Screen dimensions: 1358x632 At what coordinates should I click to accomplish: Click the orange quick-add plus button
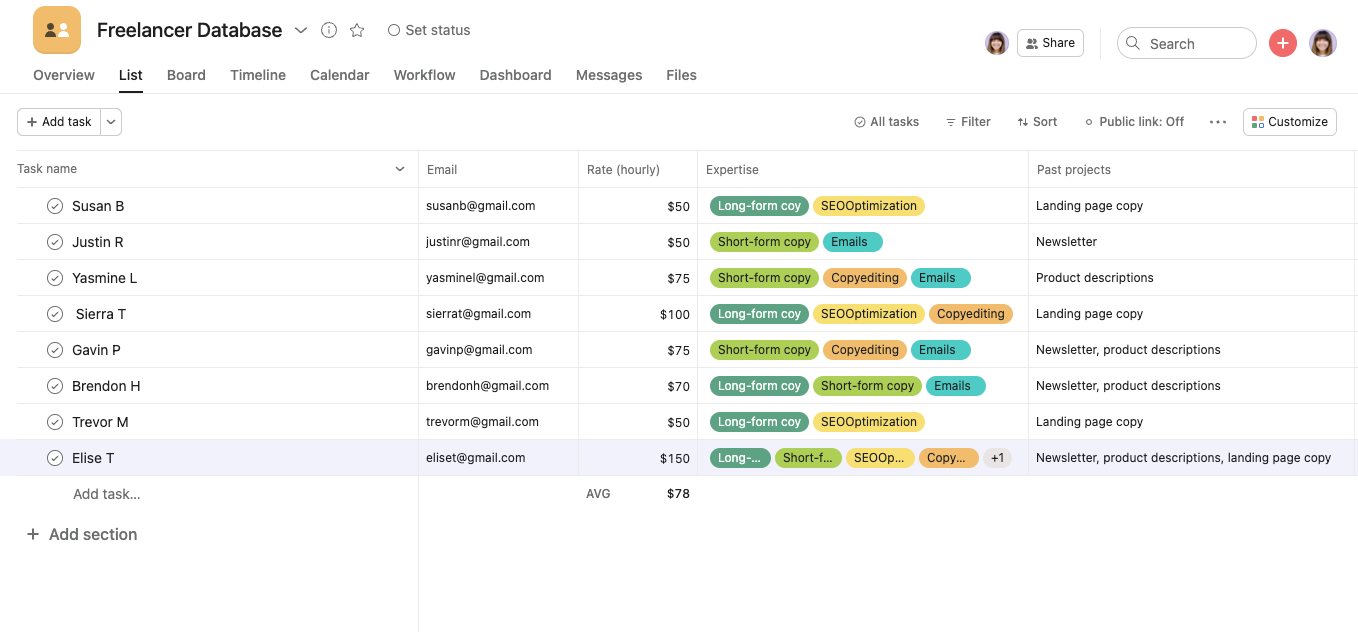coord(1283,43)
